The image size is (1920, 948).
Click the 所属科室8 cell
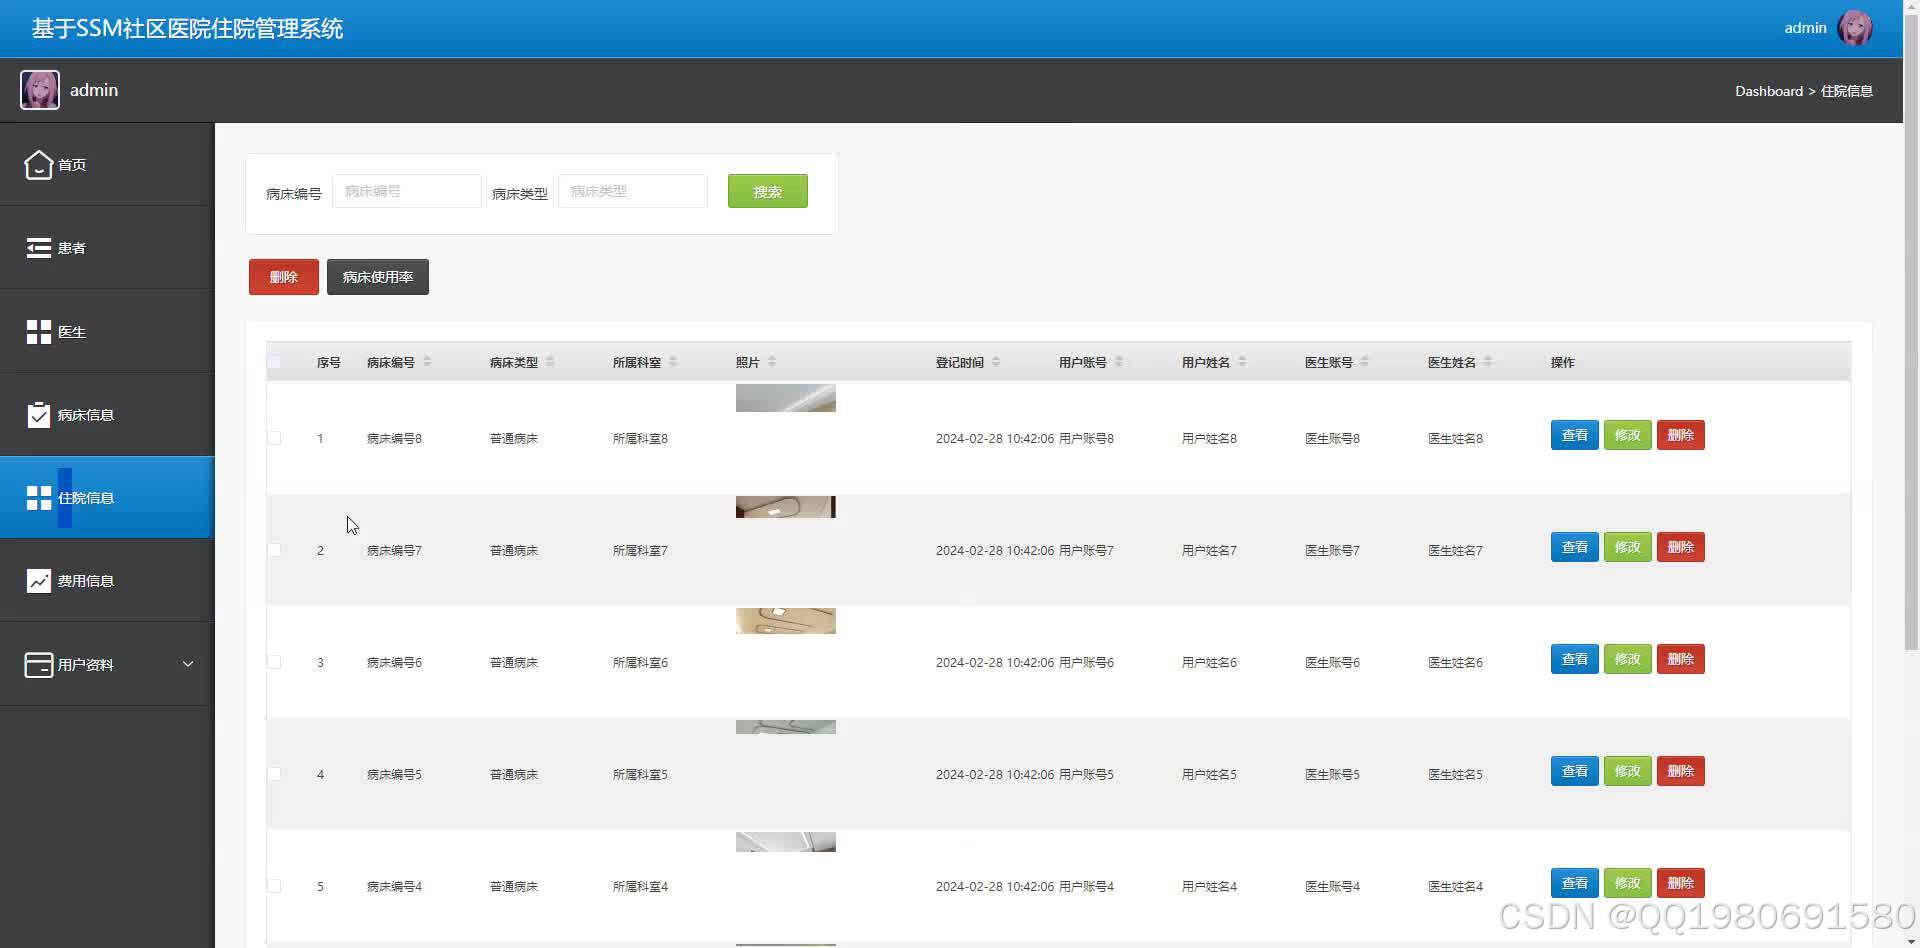pos(640,438)
